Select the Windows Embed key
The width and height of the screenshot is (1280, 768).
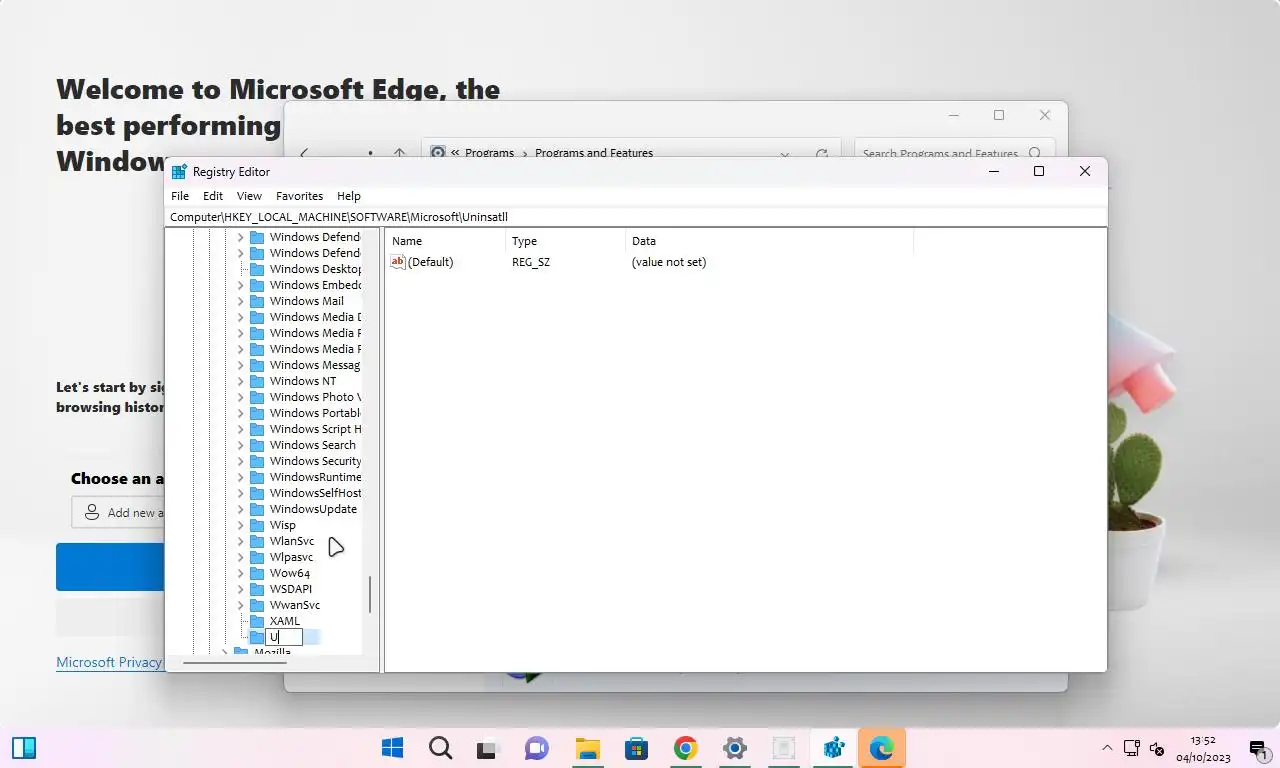pyautogui.click(x=315, y=285)
